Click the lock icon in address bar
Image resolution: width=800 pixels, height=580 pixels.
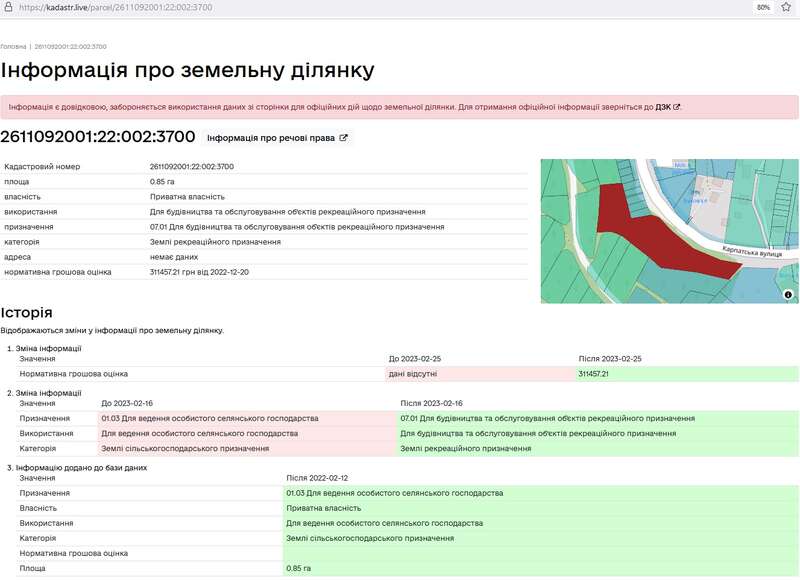click(7, 7)
